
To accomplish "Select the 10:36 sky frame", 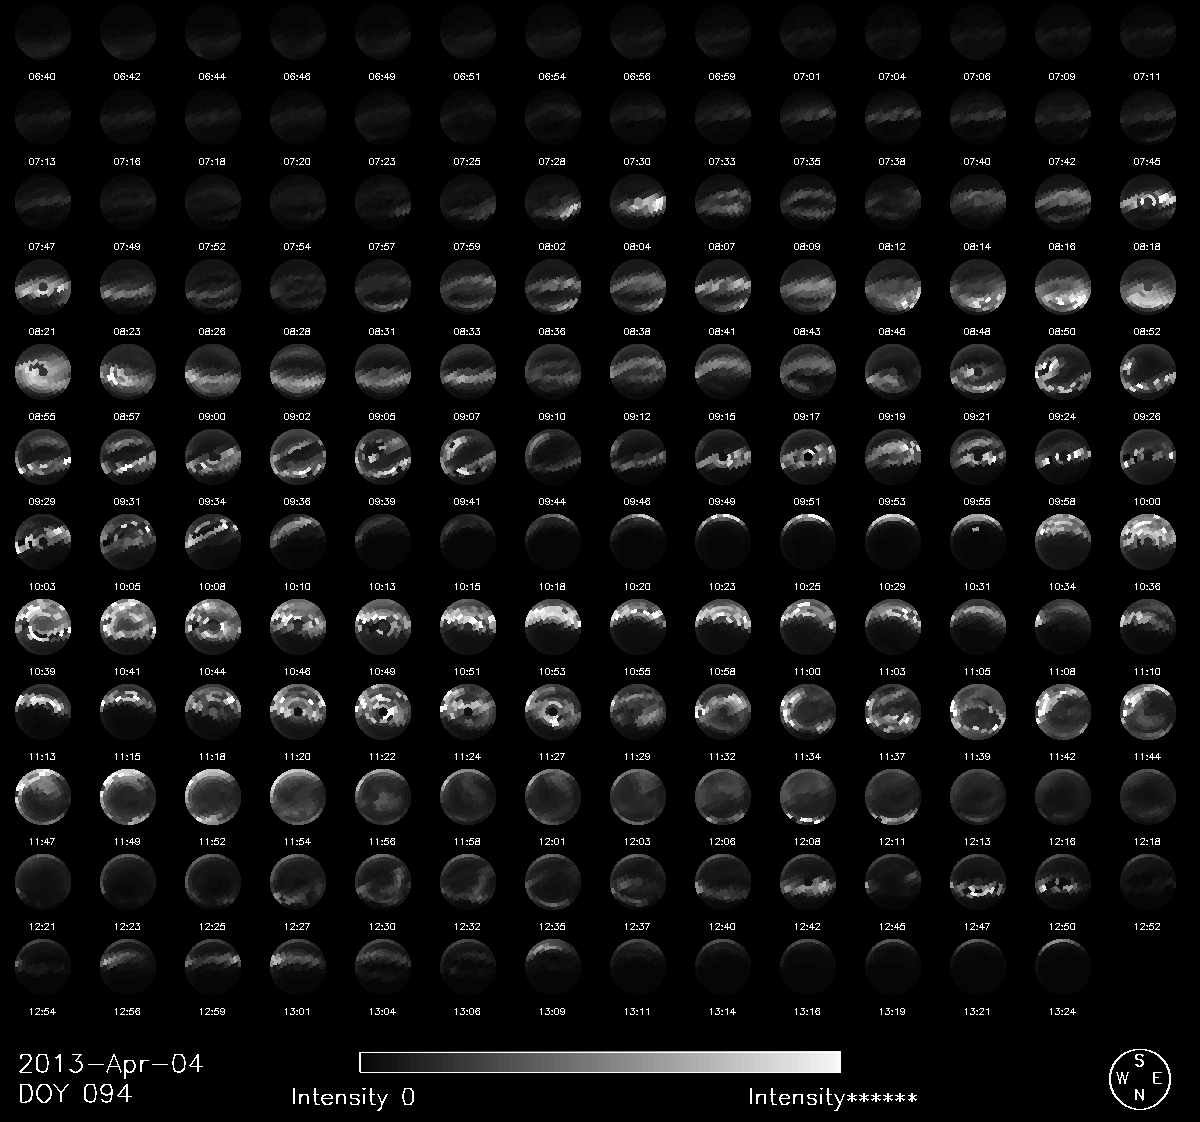I will pyautogui.click(x=1148, y=541).
